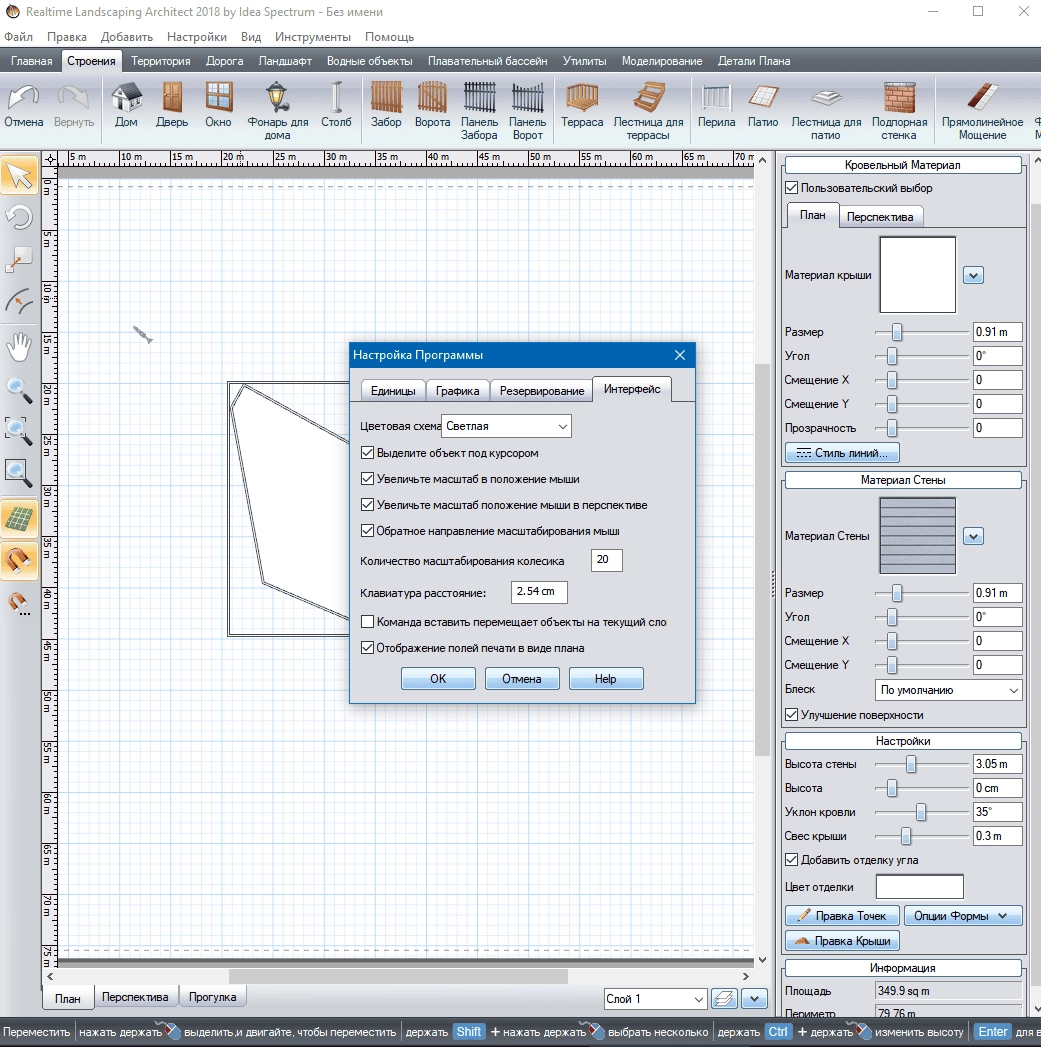Click the mouse wheel zoom amount field
1041x1047 pixels.
(x=606, y=560)
